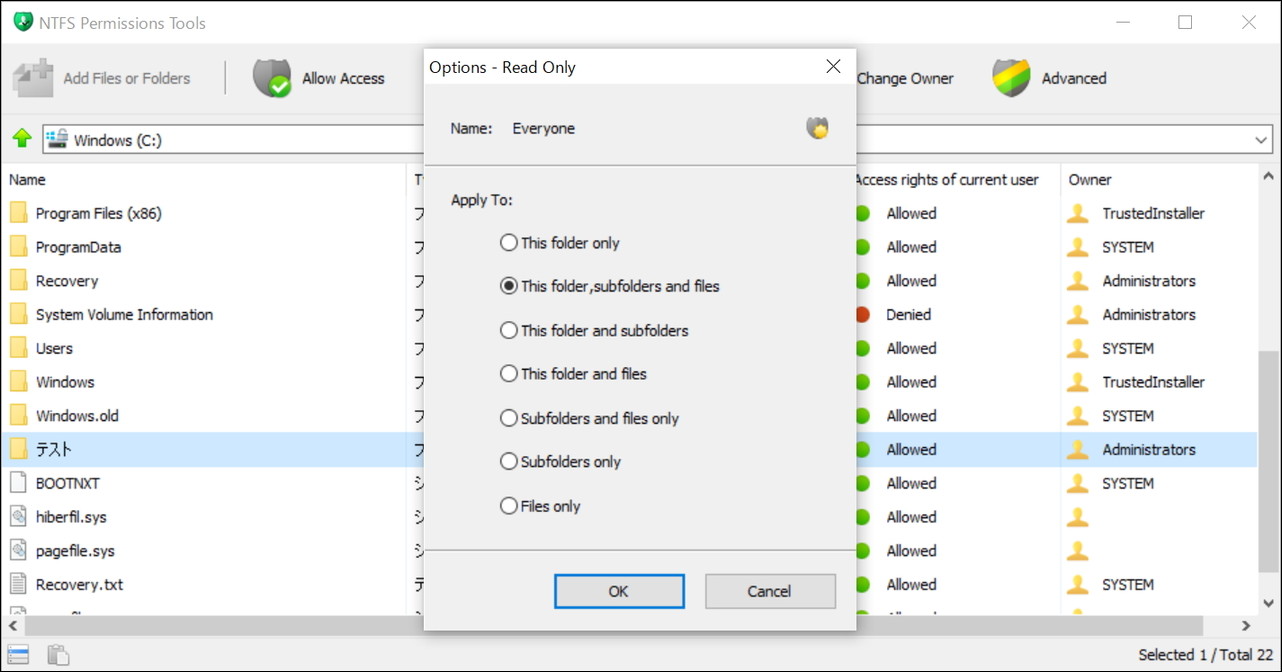Click the paste clipboard icon in status bar
Viewport: 1282px width, 672px height.
pos(59,655)
